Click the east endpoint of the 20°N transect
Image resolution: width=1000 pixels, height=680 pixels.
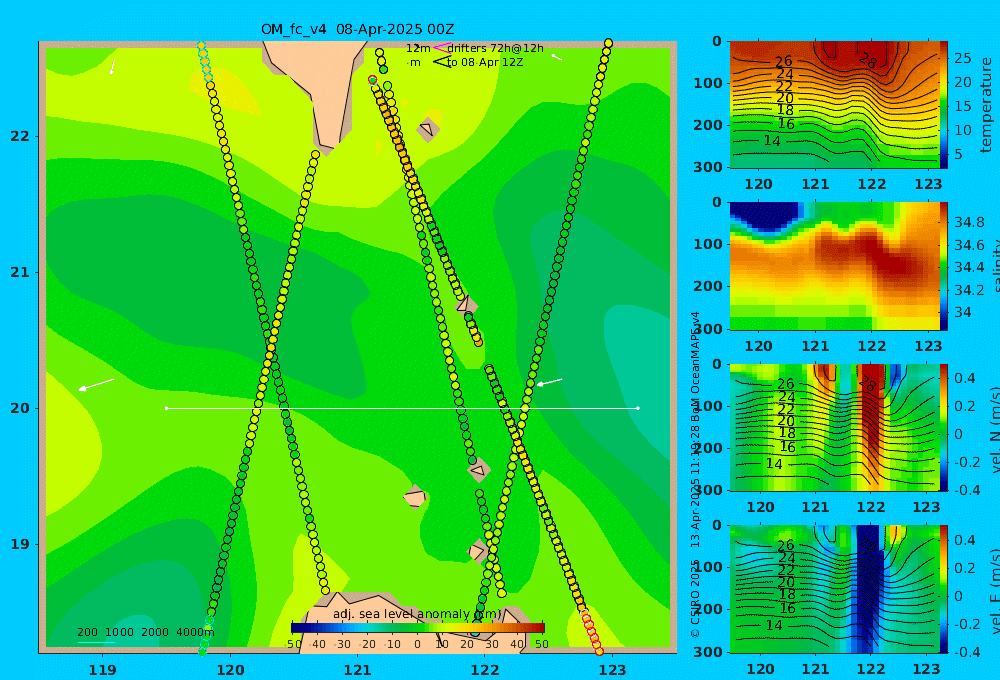click(x=638, y=408)
